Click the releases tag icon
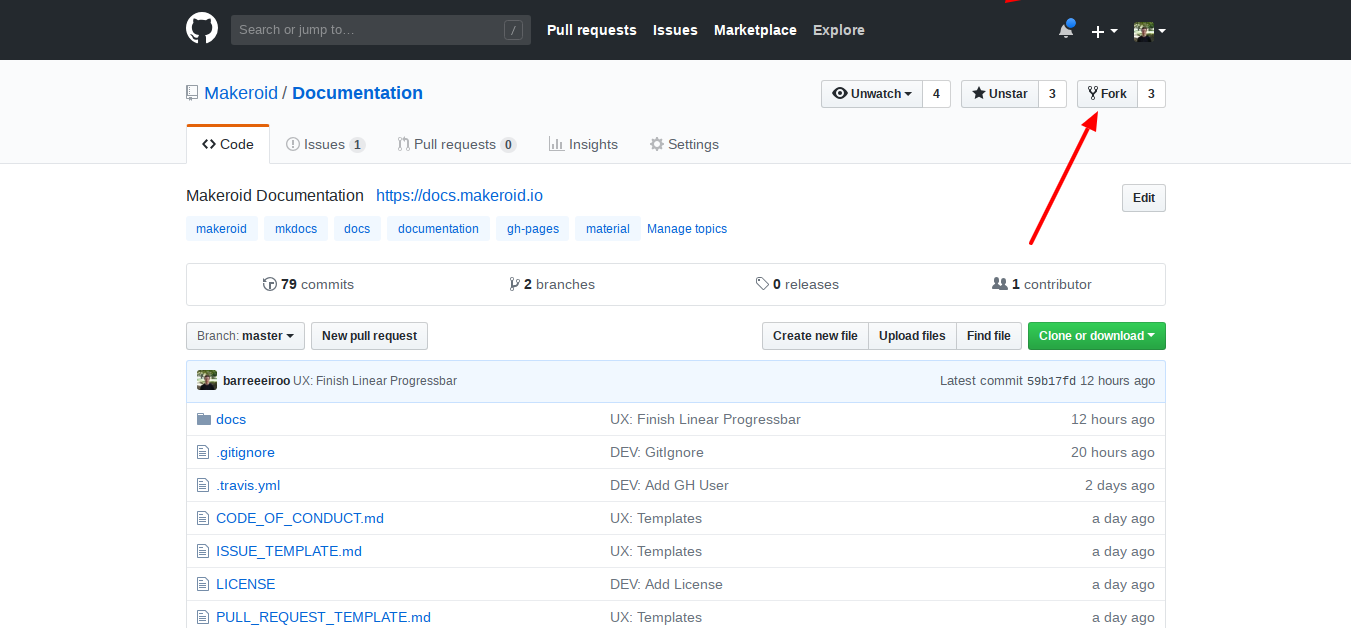 [x=762, y=284]
